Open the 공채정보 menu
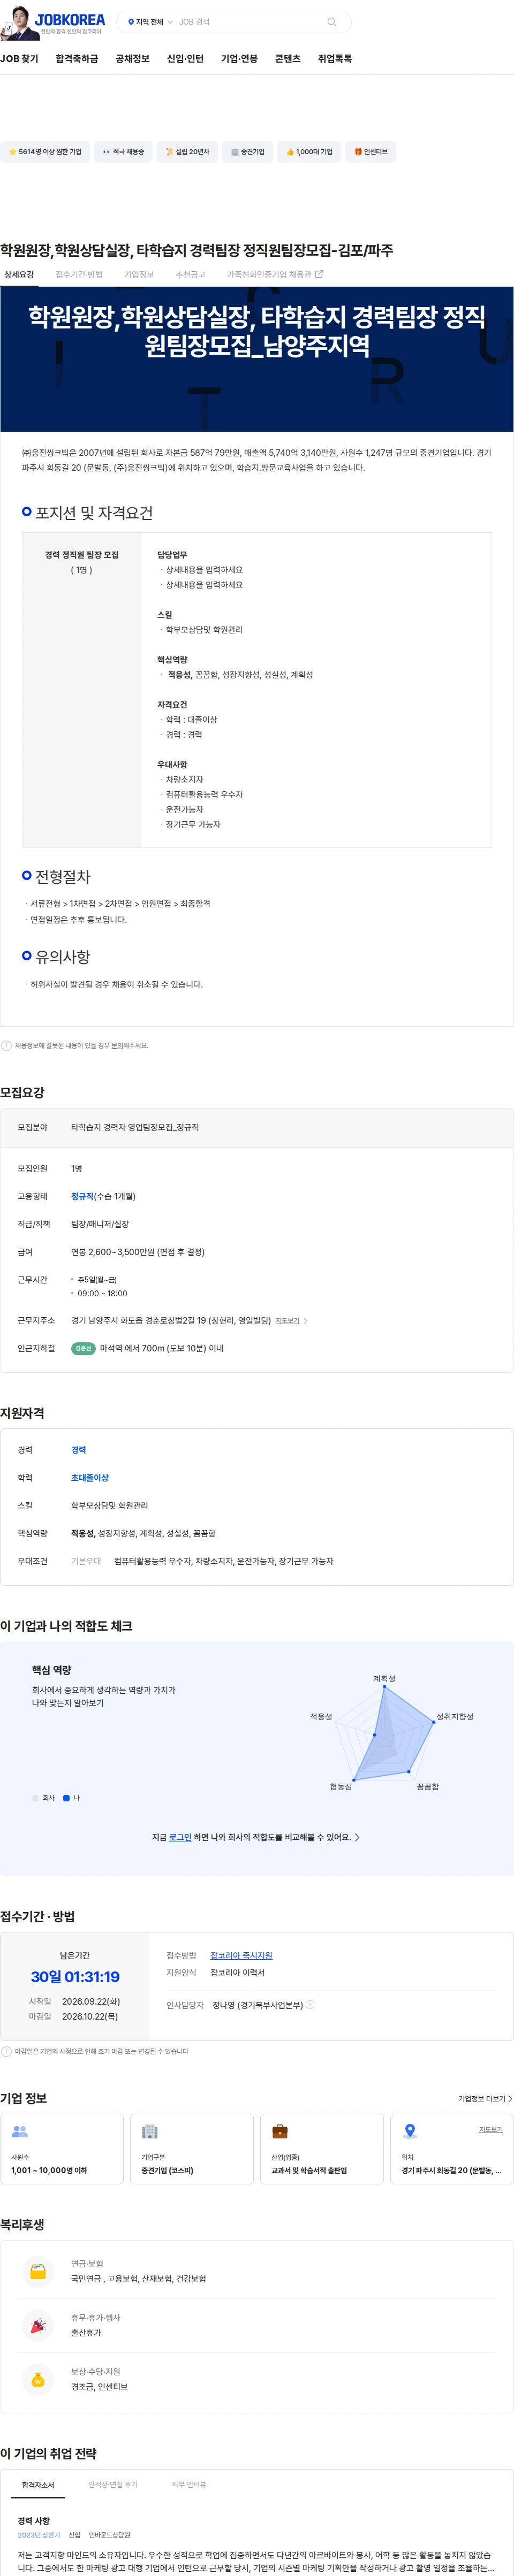This screenshot has width=514, height=2576. point(132,59)
